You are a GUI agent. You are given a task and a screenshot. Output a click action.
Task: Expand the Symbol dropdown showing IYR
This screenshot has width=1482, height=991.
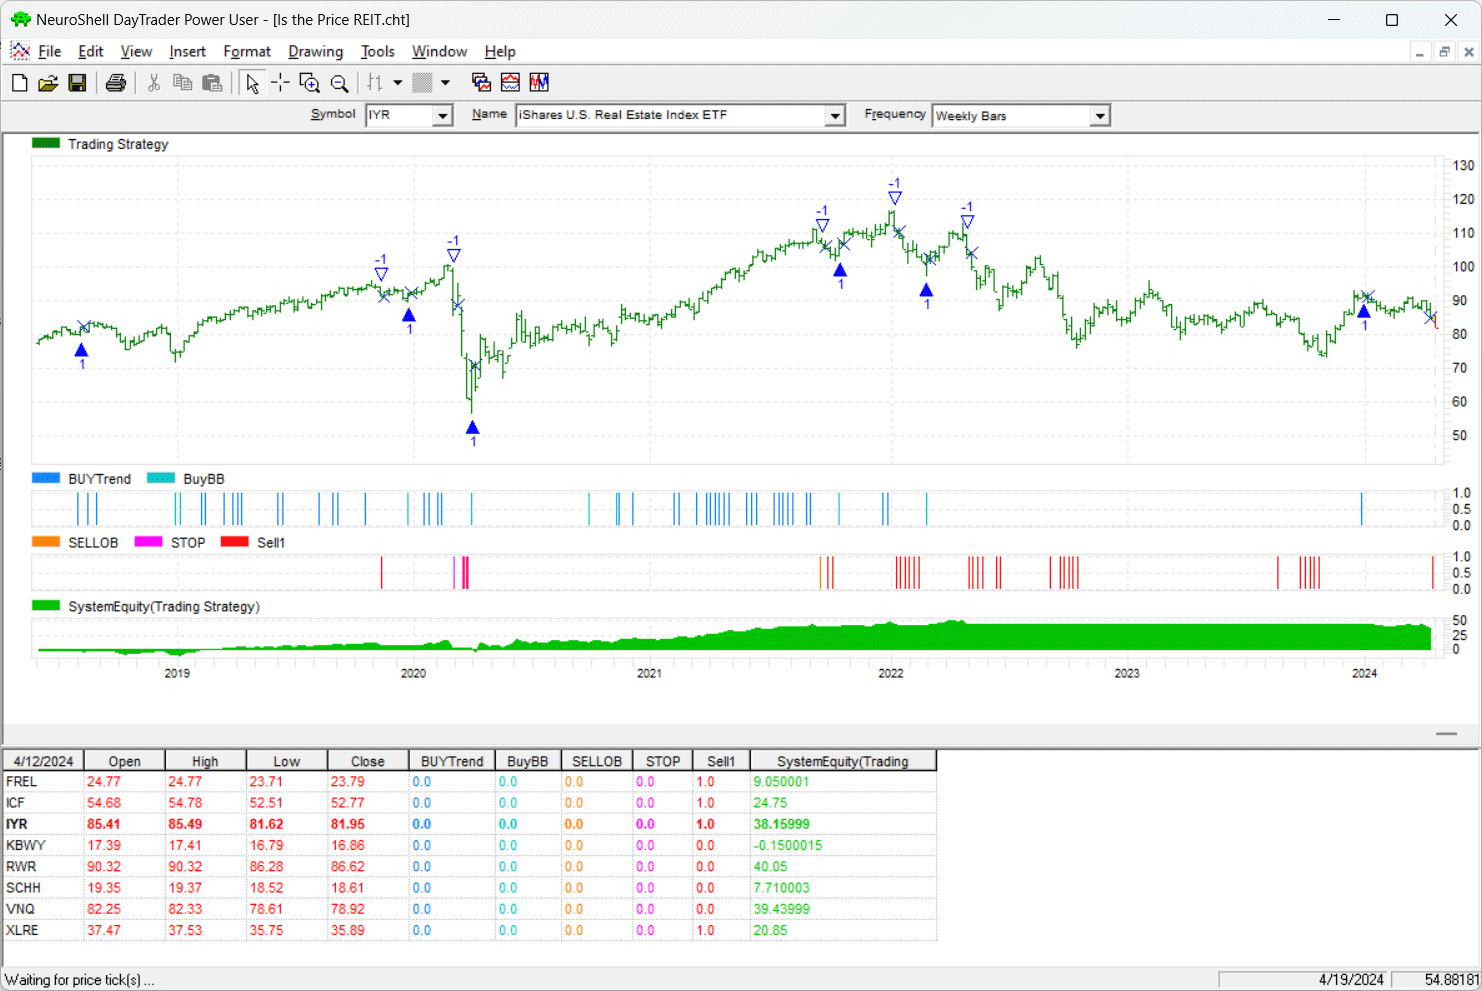[442, 116]
